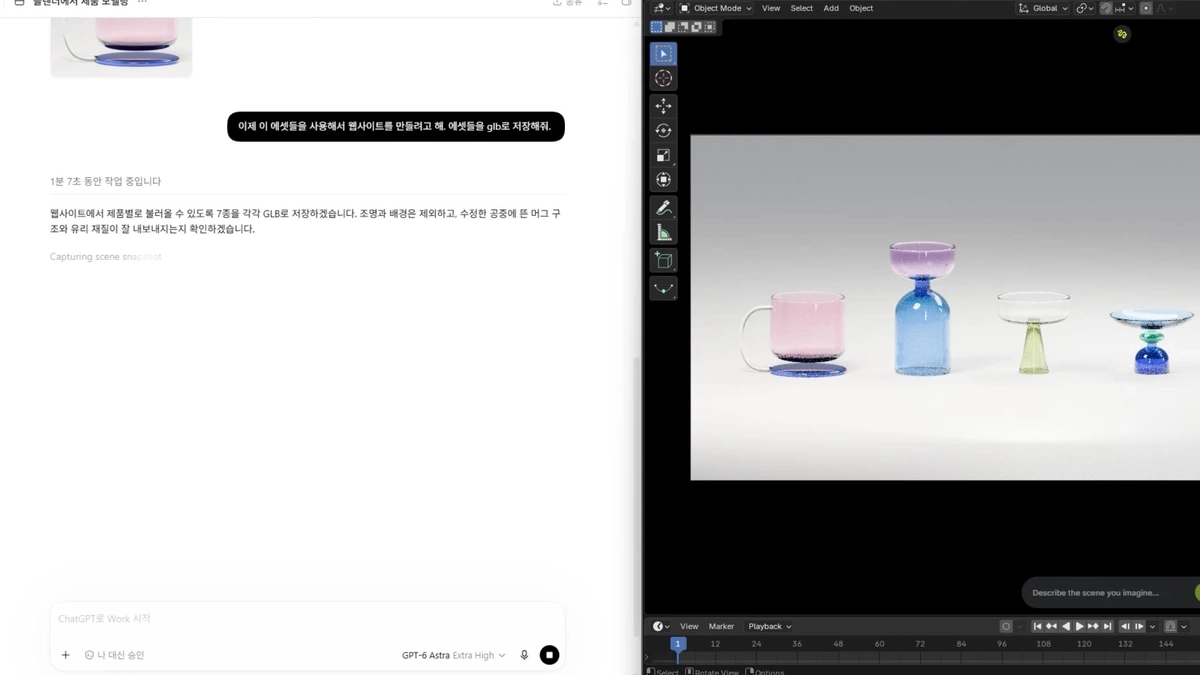
Task: Toggle proportional editing in viewport header
Action: pos(1146,8)
